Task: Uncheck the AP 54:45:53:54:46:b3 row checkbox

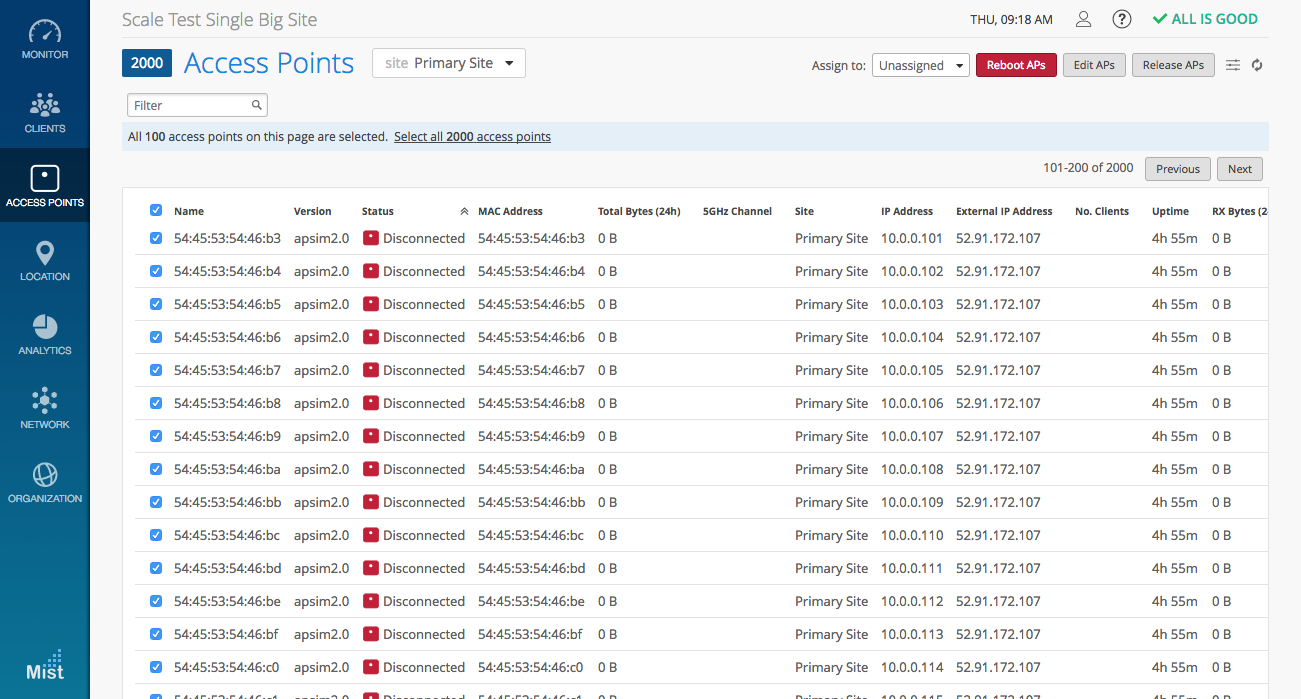Action: tap(156, 238)
